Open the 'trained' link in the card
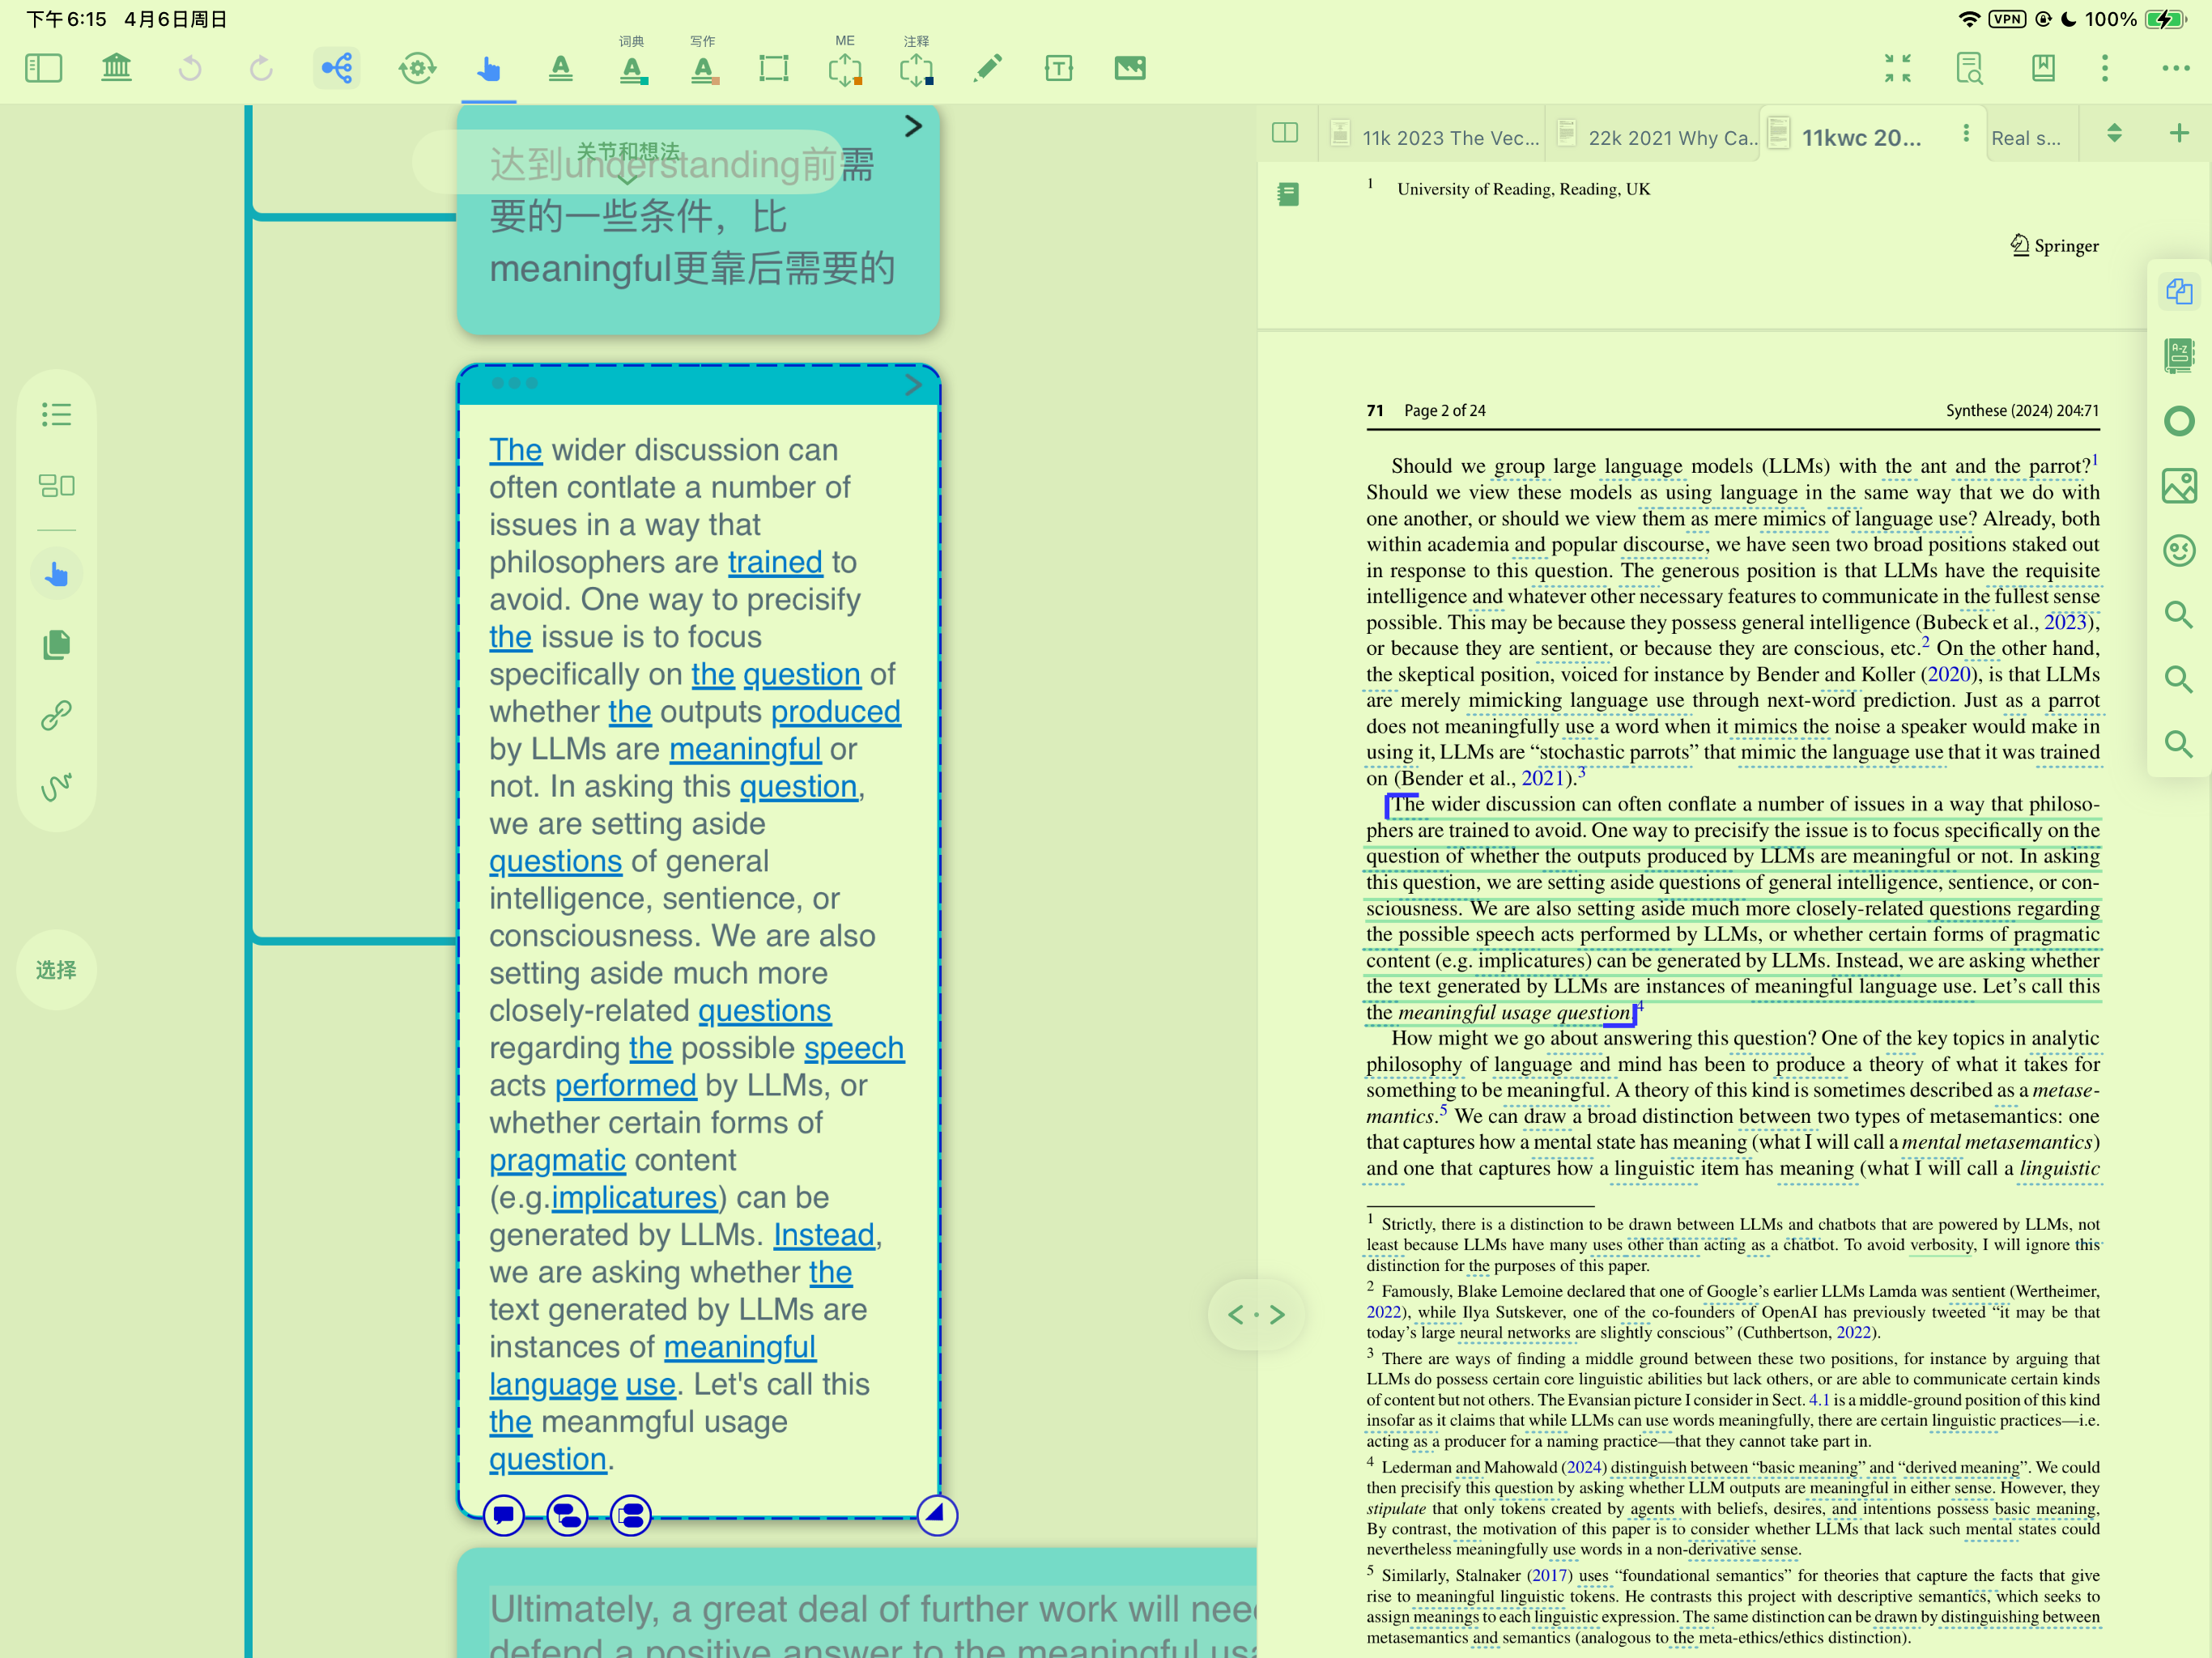This screenshot has width=2212, height=1658. coord(775,562)
